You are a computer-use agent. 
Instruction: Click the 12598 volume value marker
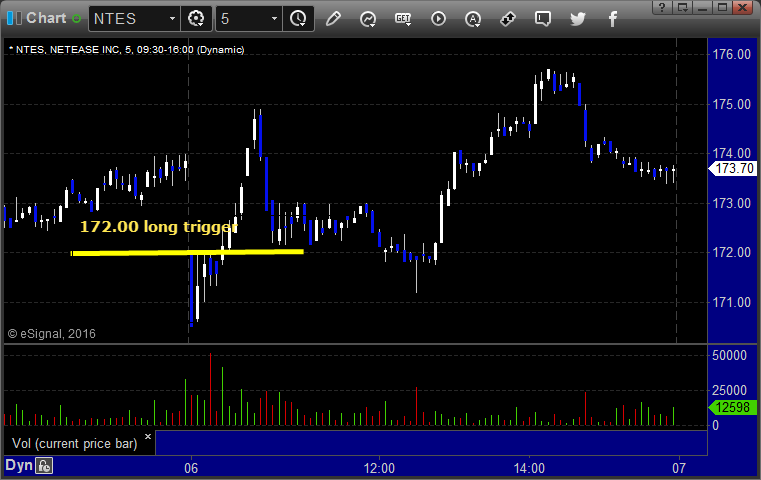(733, 407)
